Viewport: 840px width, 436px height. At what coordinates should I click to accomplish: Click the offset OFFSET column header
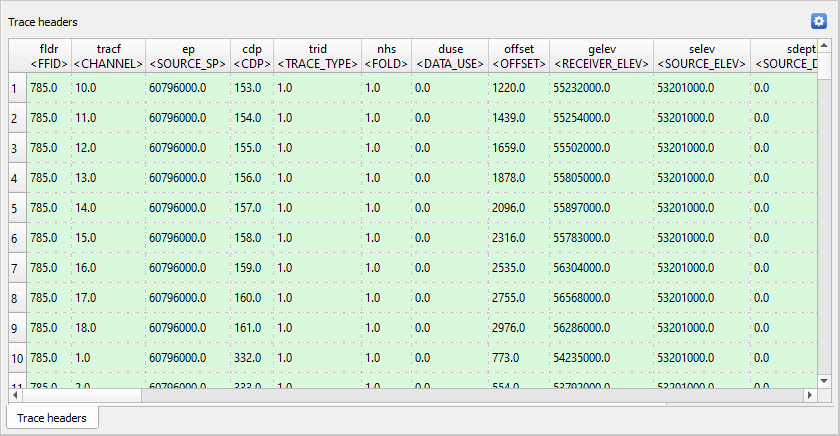518,56
